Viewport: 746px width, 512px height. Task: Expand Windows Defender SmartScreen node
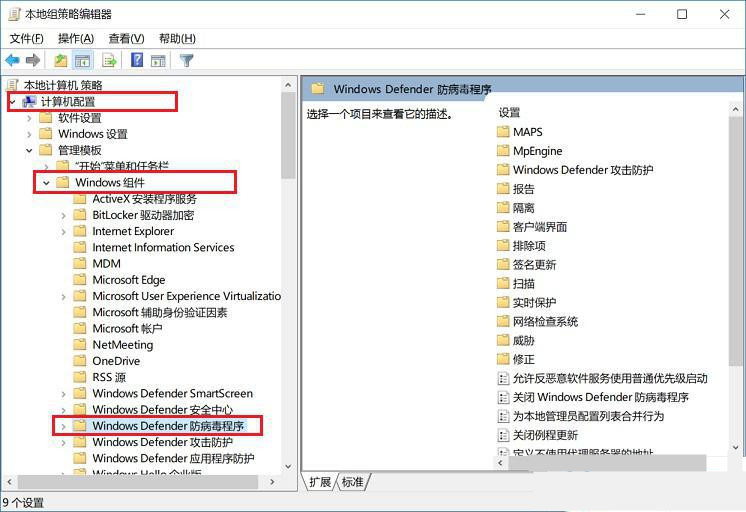point(63,394)
